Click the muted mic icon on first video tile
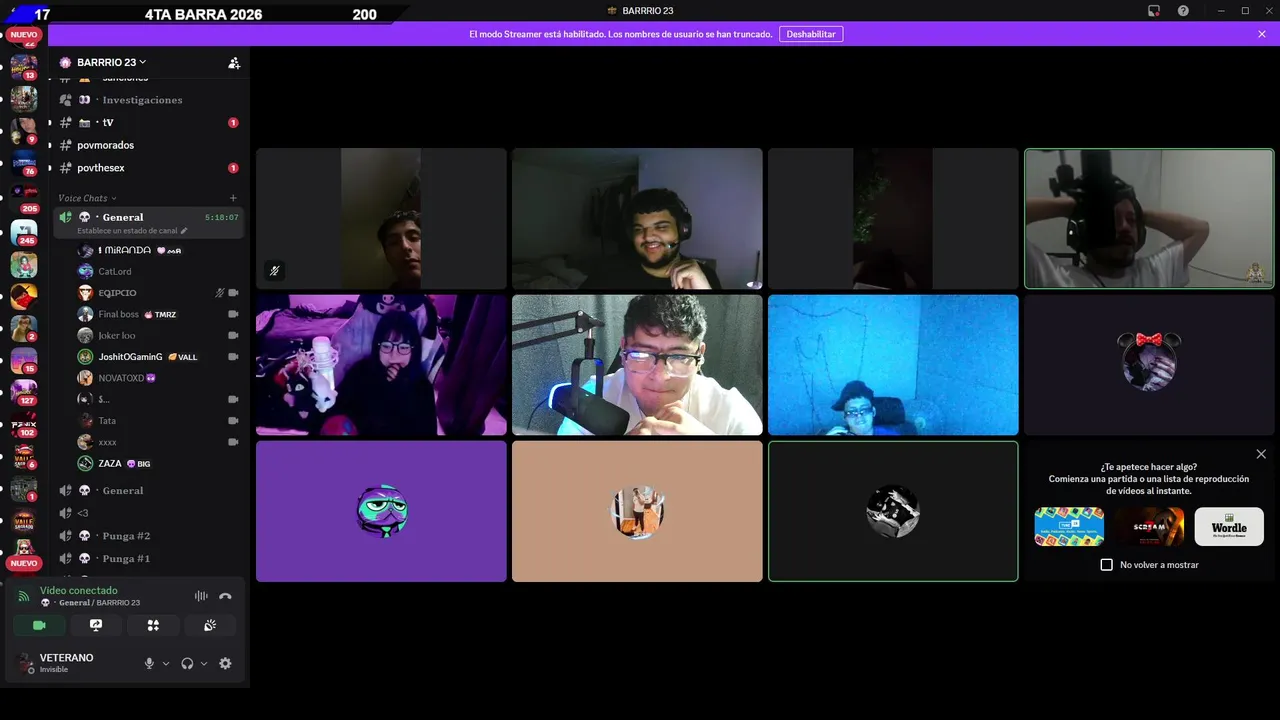Viewport: 1280px width, 720px height. (274, 271)
